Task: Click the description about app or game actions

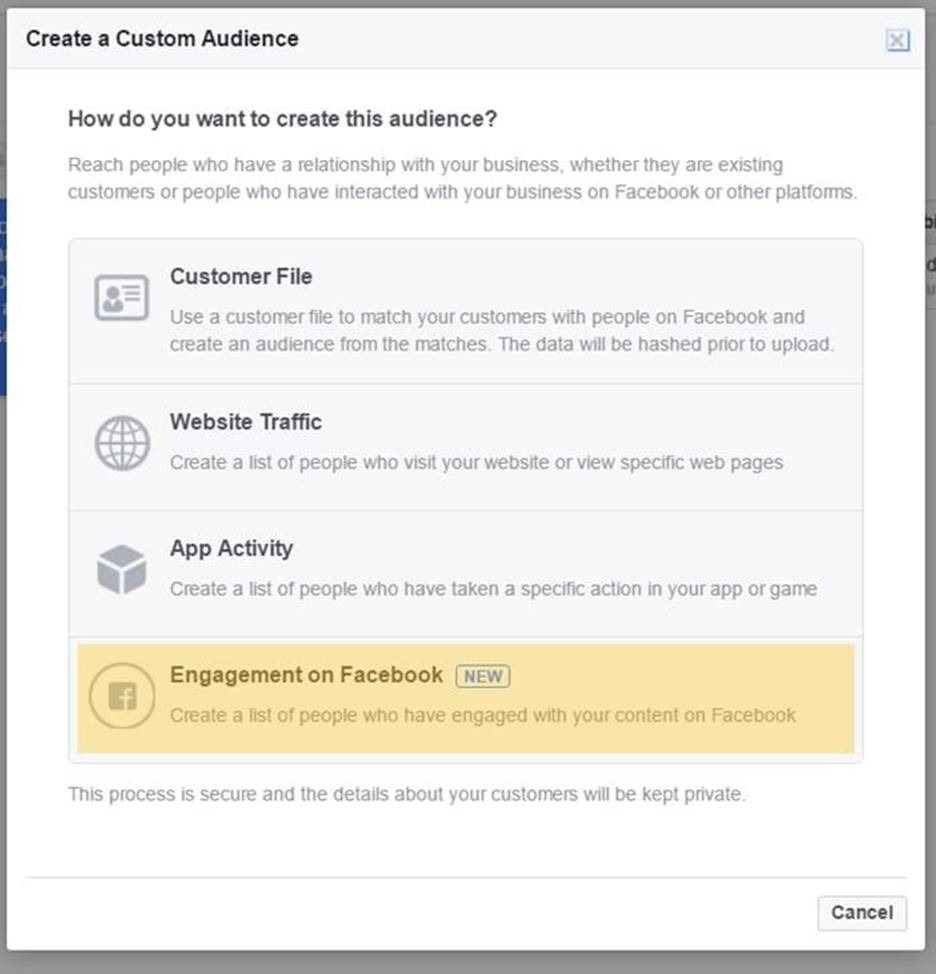Action: [493, 589]
